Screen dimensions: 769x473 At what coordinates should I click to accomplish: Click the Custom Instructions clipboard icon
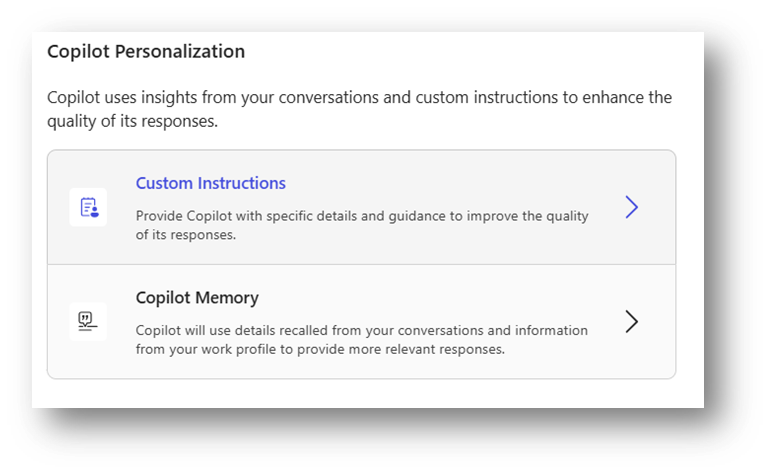pos(89,207)
